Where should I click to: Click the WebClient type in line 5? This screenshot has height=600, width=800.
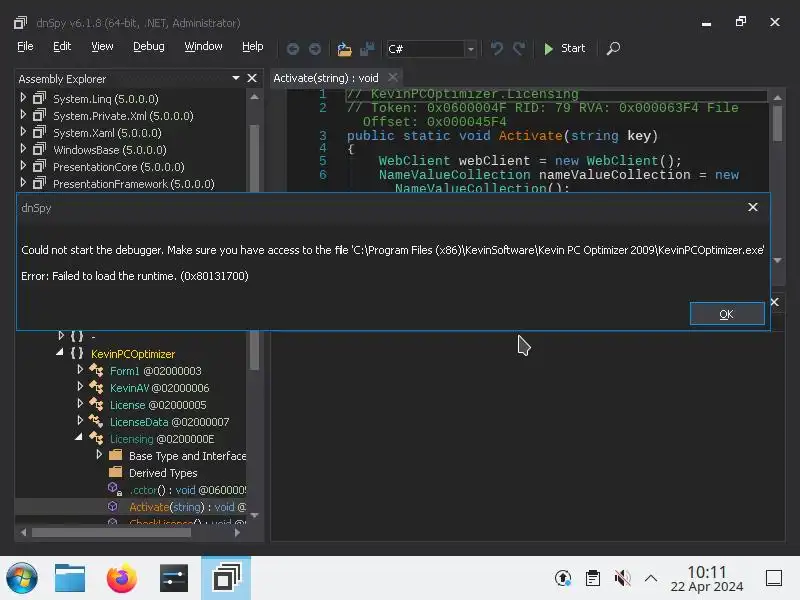[414, 161]
